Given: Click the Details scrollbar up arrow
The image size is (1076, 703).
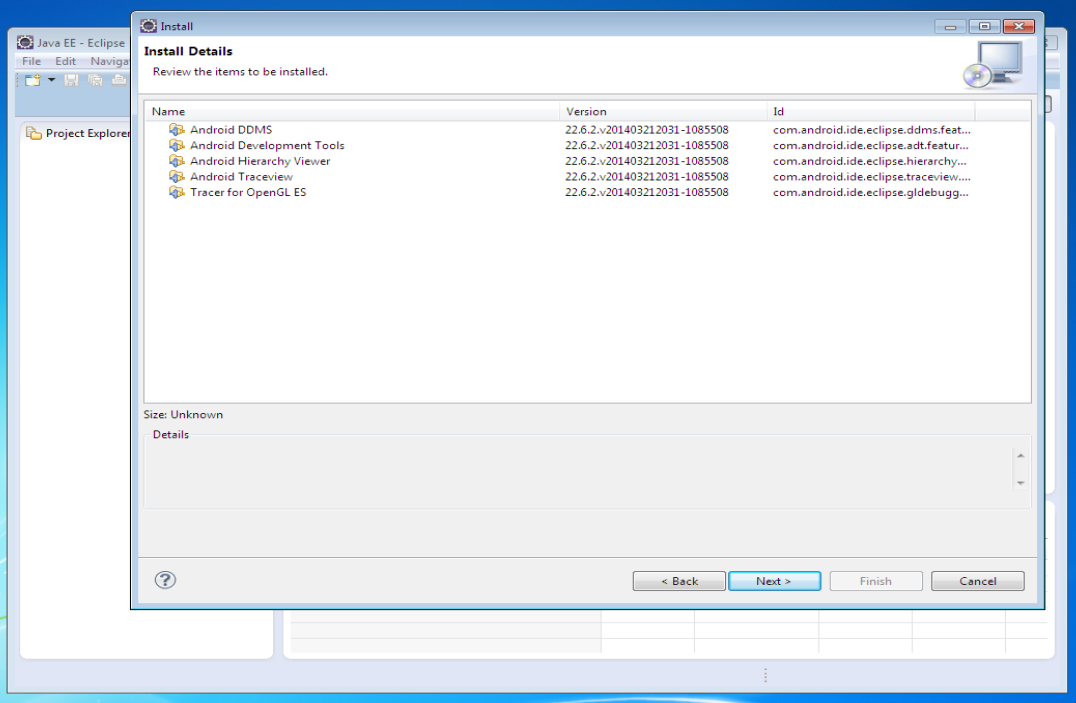Looking at the screenshot, I should point(1020,456).
